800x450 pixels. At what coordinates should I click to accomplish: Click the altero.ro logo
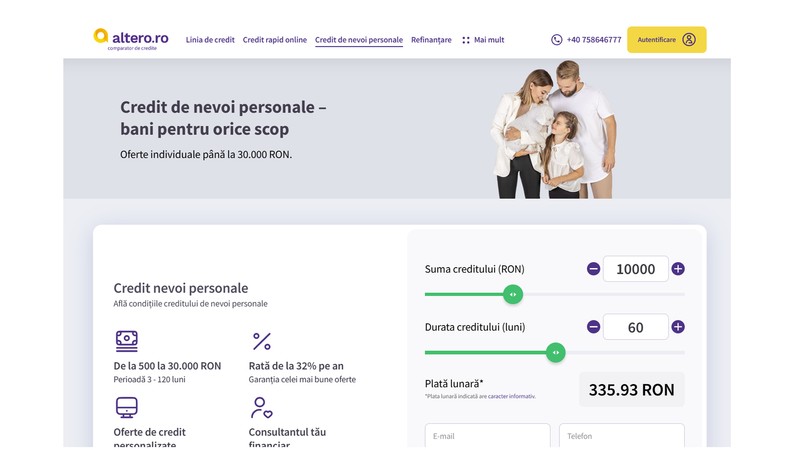click(x=131, y=39)
